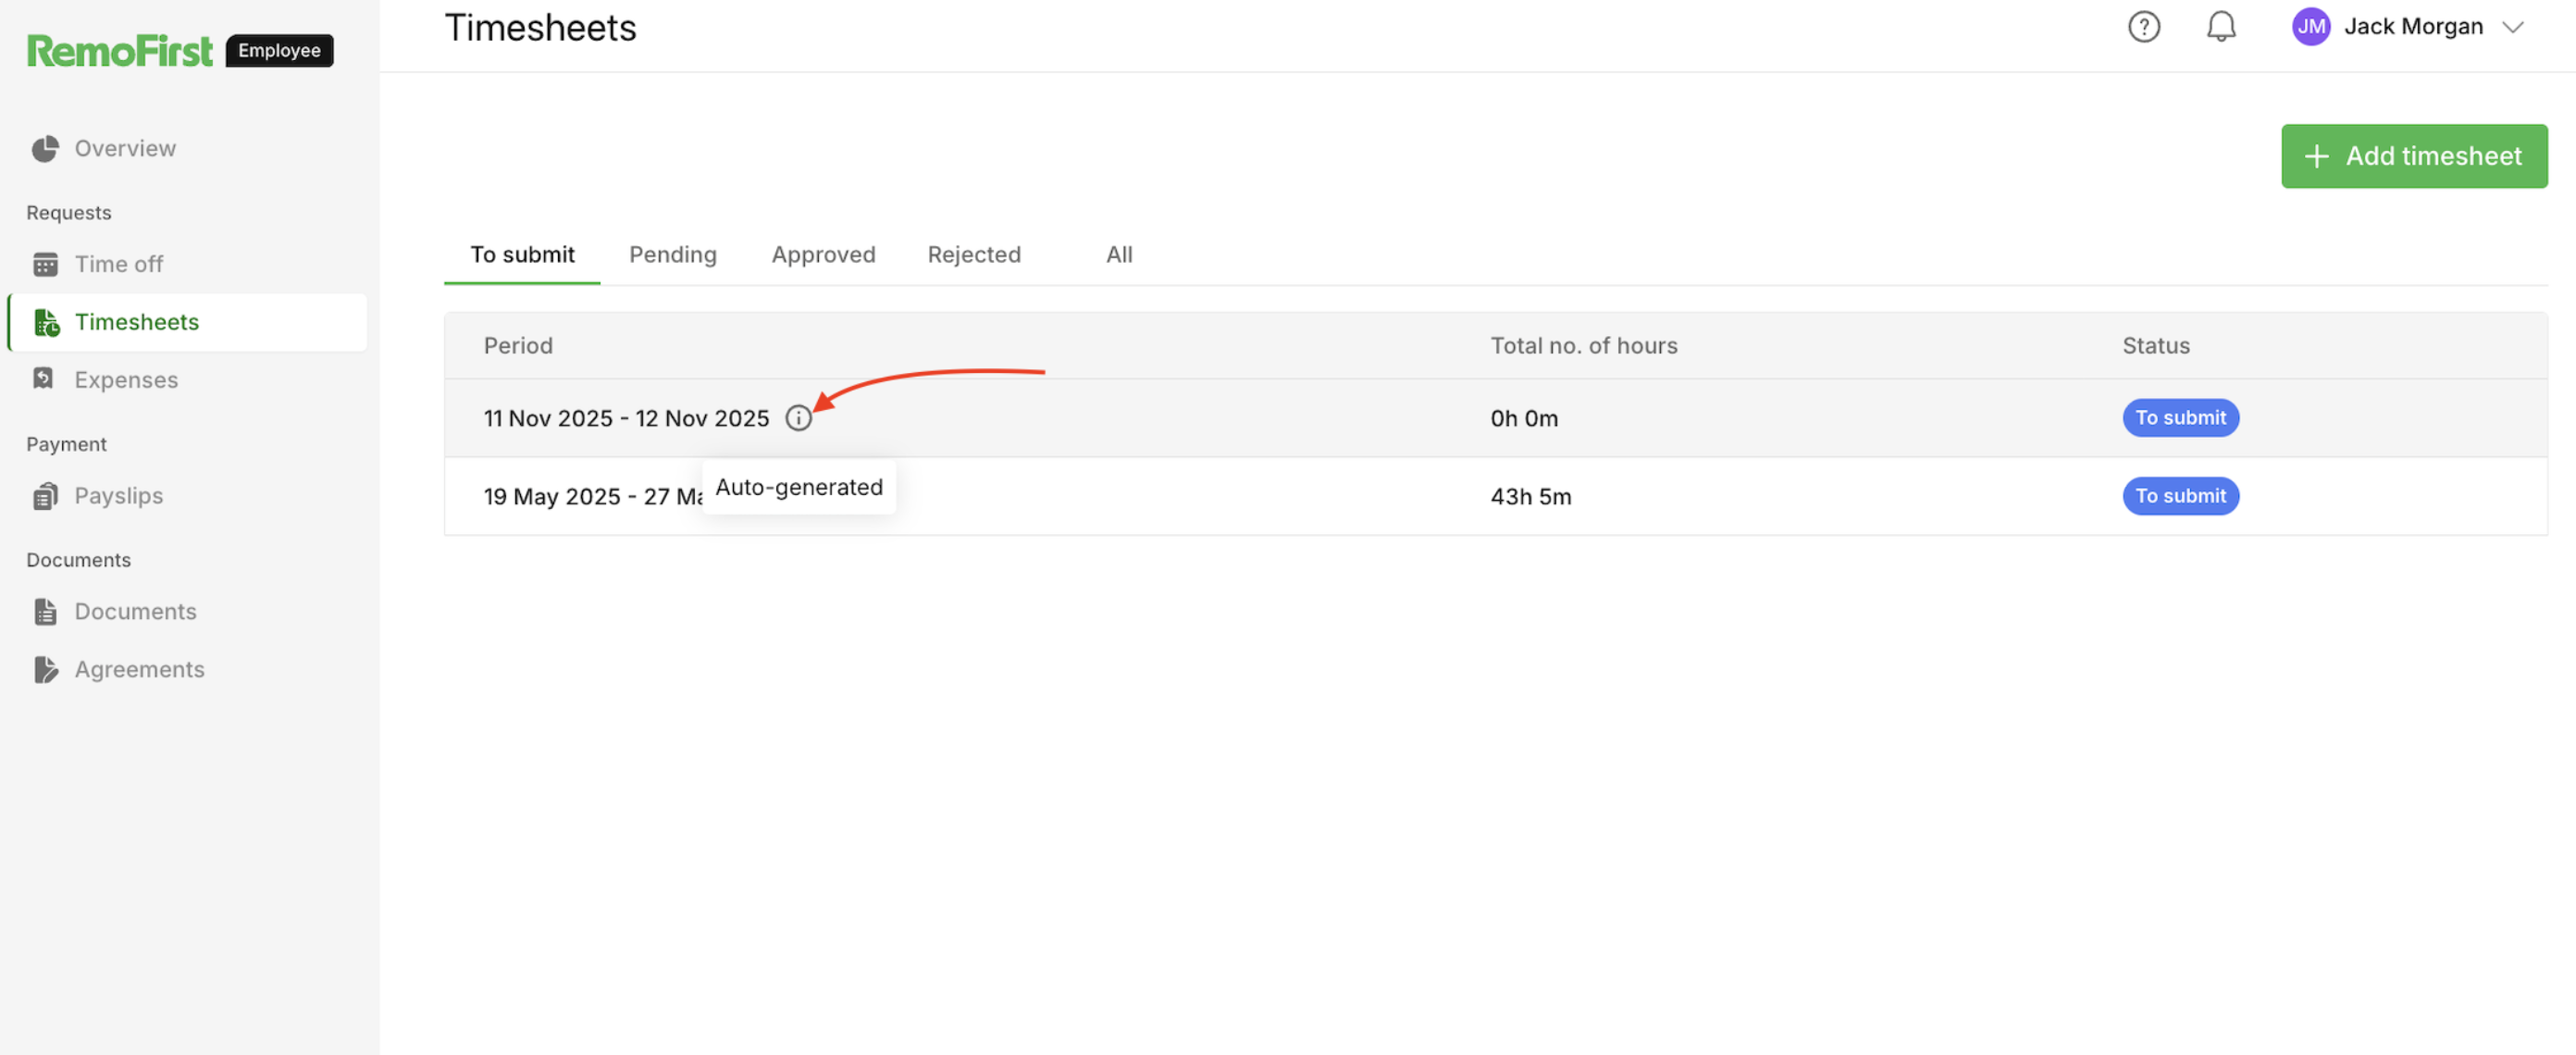Expand the Jack Morgan account dropdown chevron
Viewport: 2576px width, 1055px height.
pyautogui.click(x=2512, y=27)
